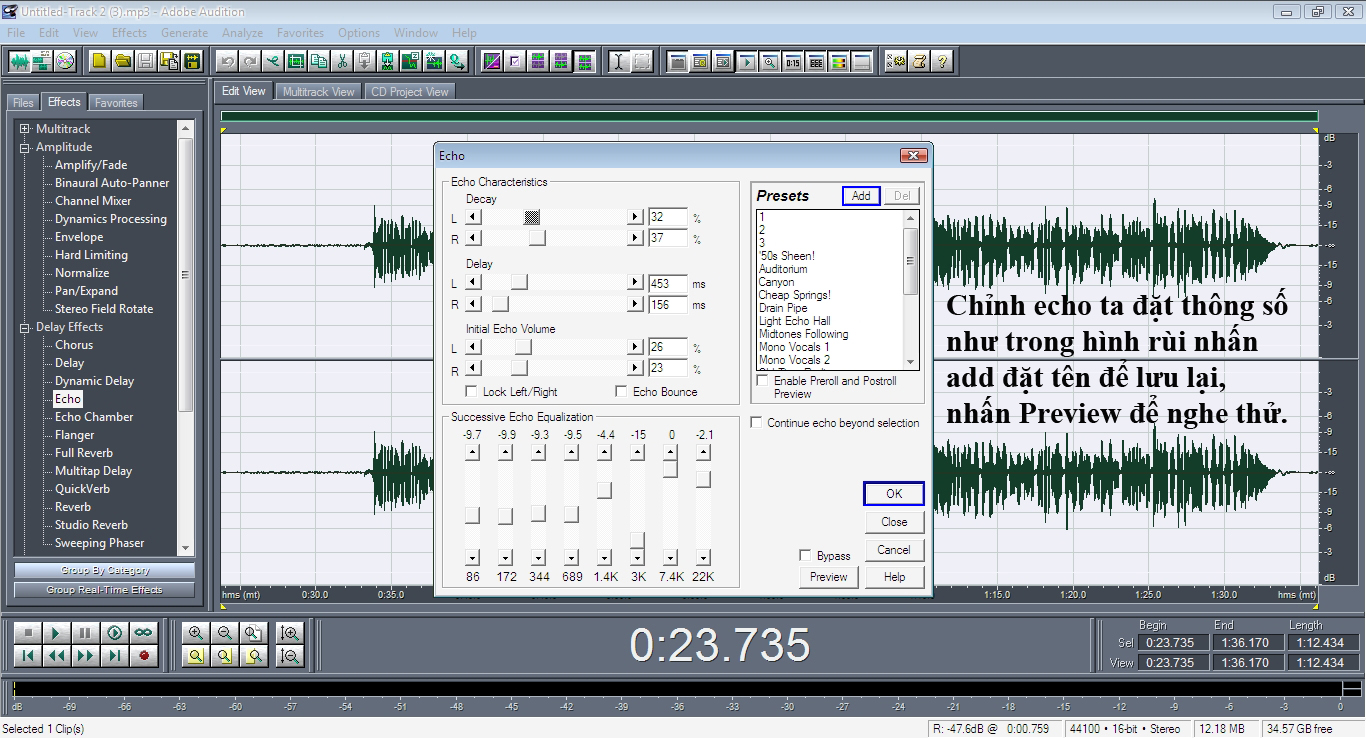The image size is (1366, 738).
Task: Click the Copy toolbar icon
Action: (x=319, y=61)
